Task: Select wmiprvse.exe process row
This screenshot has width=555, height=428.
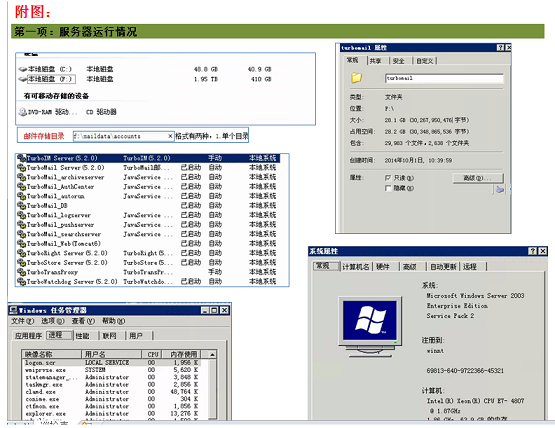Action: click(112, 370)
